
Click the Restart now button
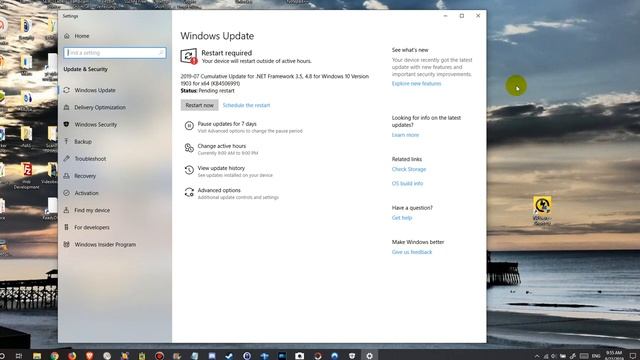[199, 105]
